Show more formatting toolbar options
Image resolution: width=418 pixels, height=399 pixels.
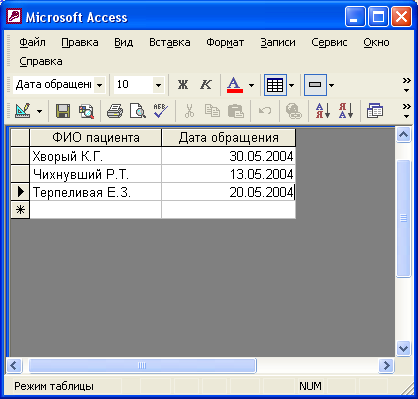tap(406, 85)
